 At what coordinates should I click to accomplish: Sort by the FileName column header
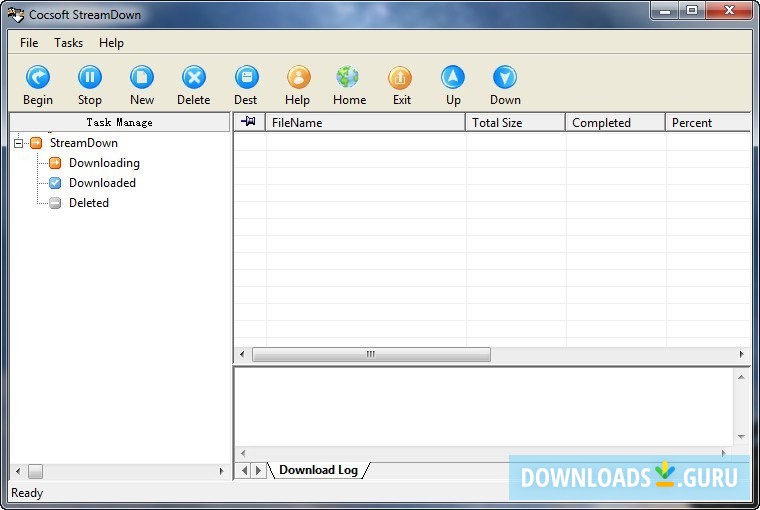point(365,123)
